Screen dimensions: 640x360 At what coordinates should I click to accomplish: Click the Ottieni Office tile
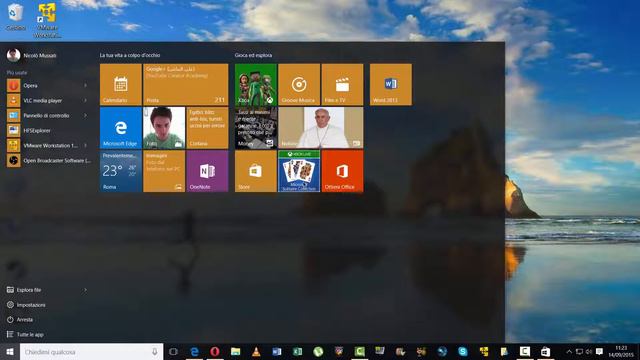(342, 171)
